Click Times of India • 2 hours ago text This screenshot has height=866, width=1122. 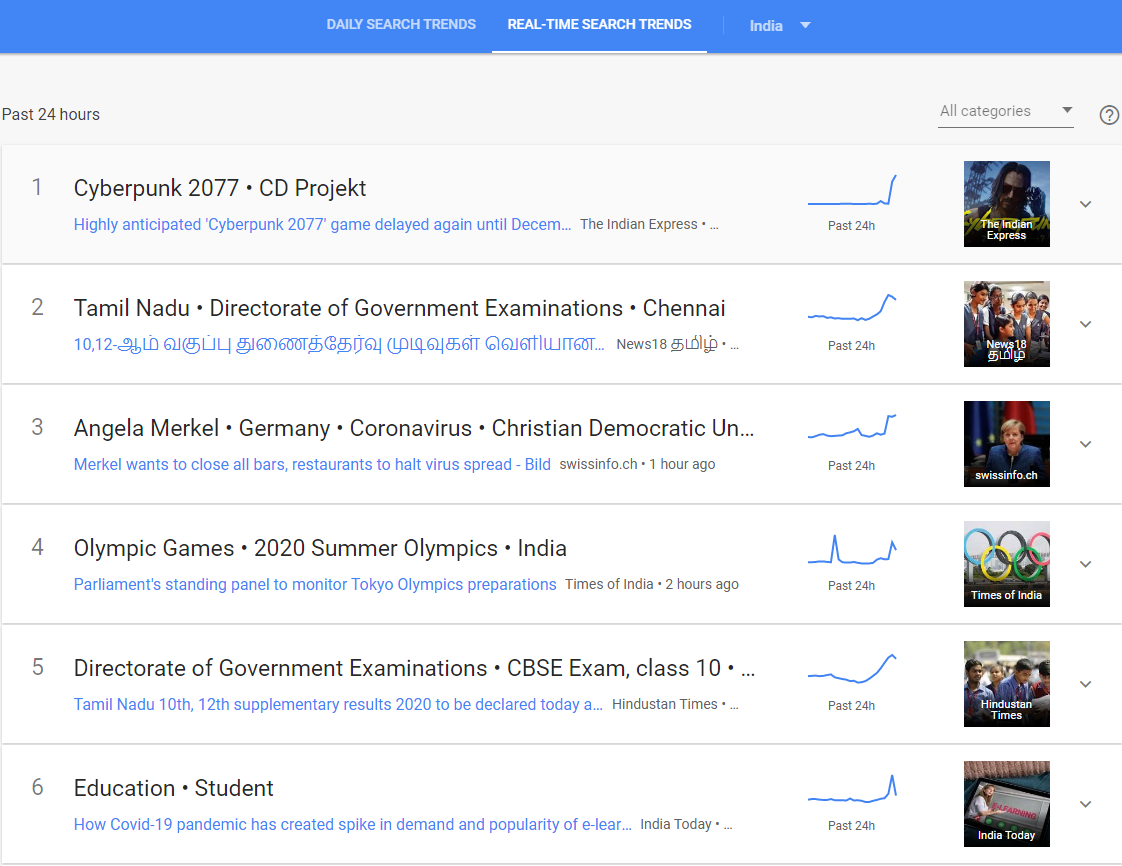(652, 585)
